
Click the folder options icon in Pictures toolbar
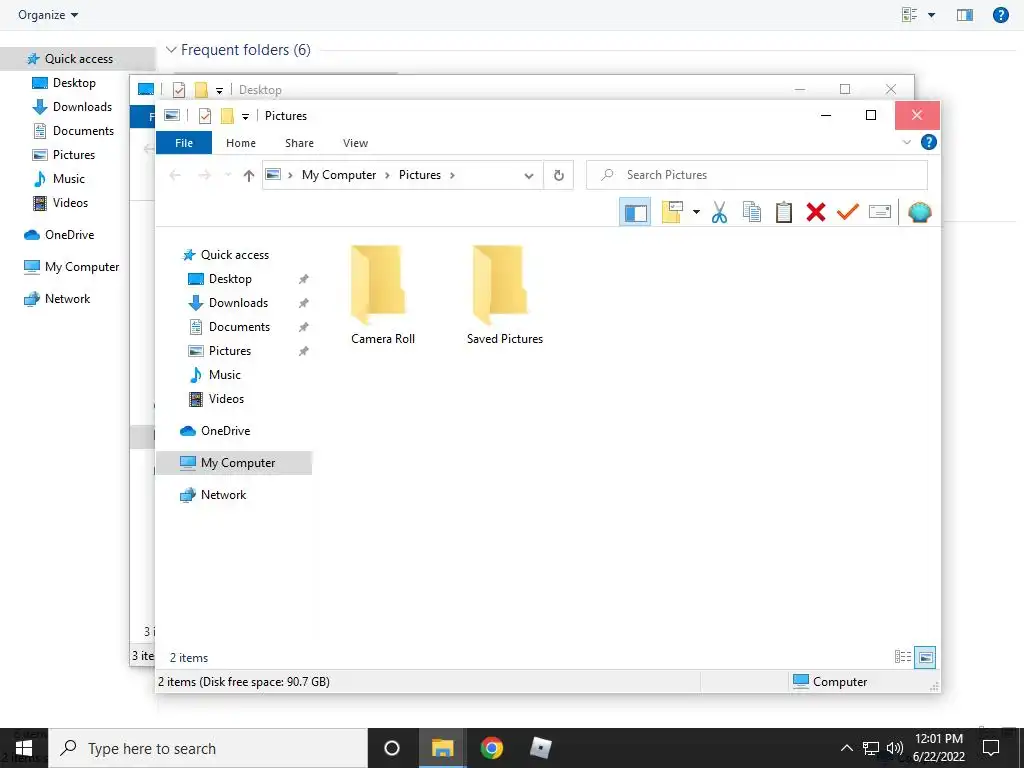tap(672, 212)
